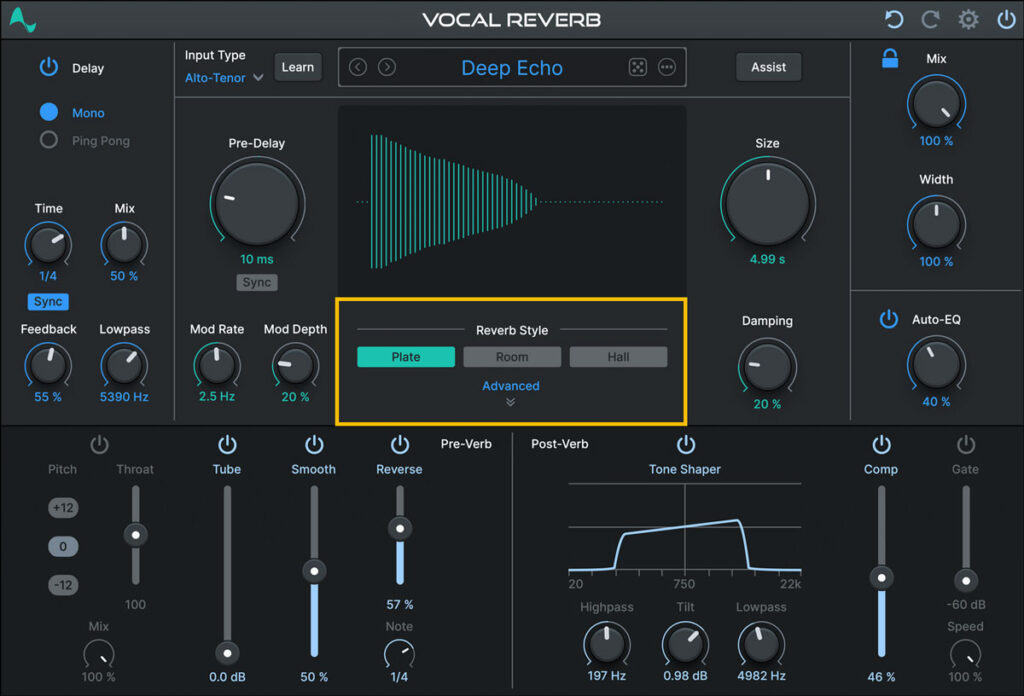Load the previous preset arrow
Screen dimensions: 1024x696
(x=358, y=67)
